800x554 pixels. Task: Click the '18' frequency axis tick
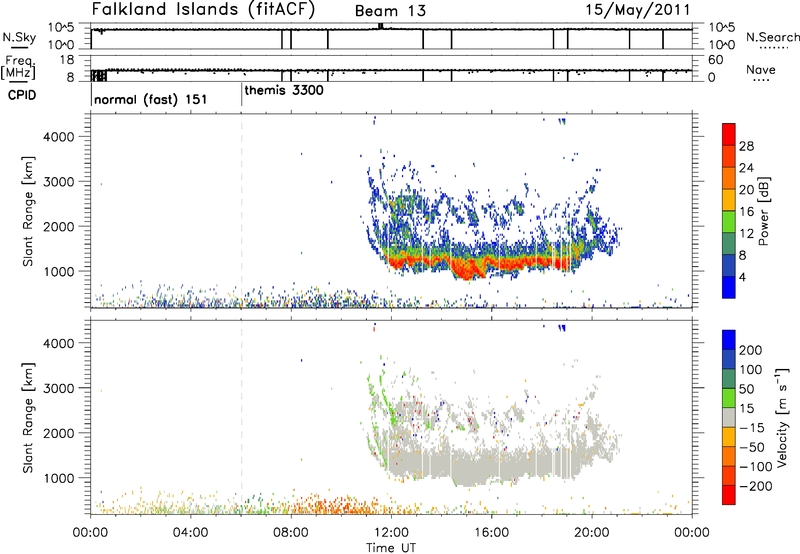click(67, 60)
